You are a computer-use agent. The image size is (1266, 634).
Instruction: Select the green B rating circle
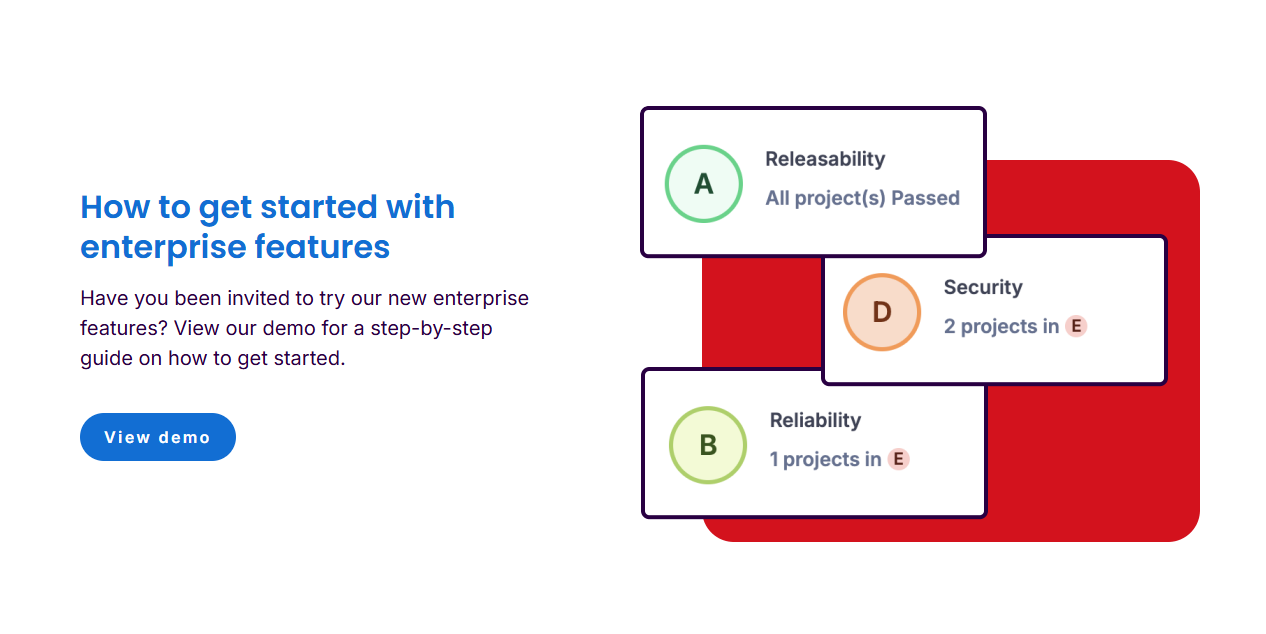point(708,445)
